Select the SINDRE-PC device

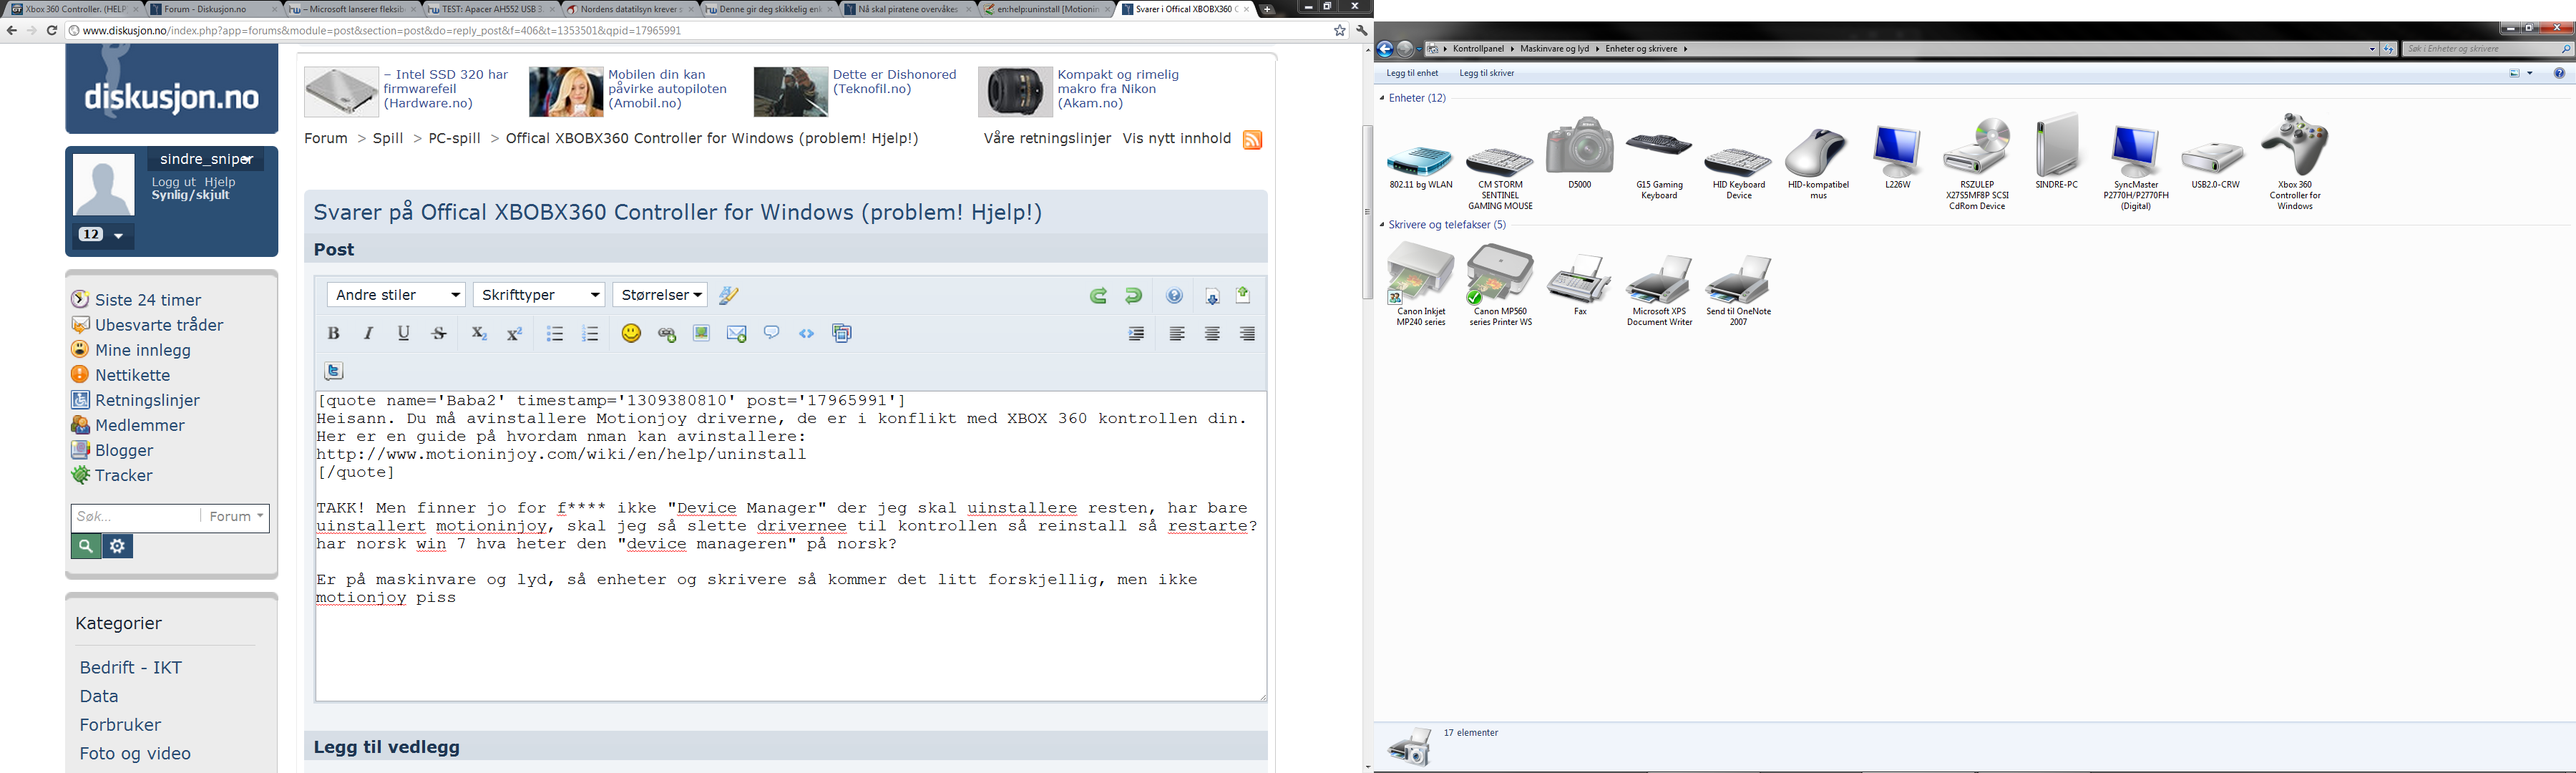(2057, 151)
